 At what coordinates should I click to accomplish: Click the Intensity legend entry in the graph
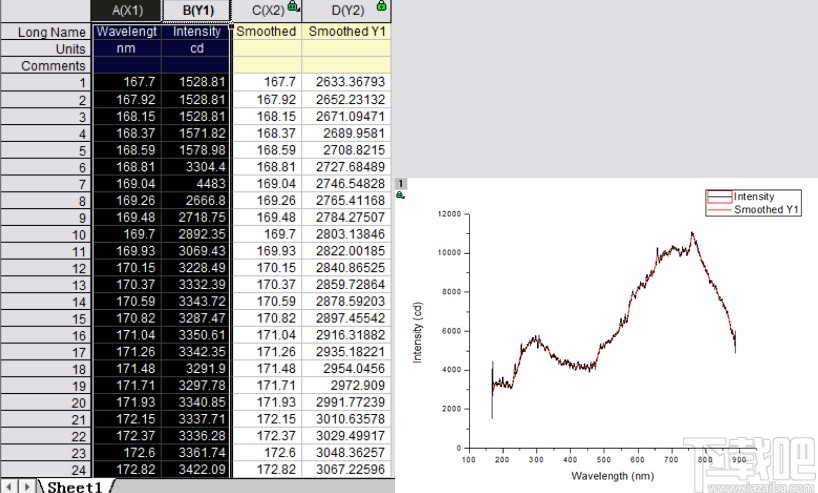click(754, 196)
